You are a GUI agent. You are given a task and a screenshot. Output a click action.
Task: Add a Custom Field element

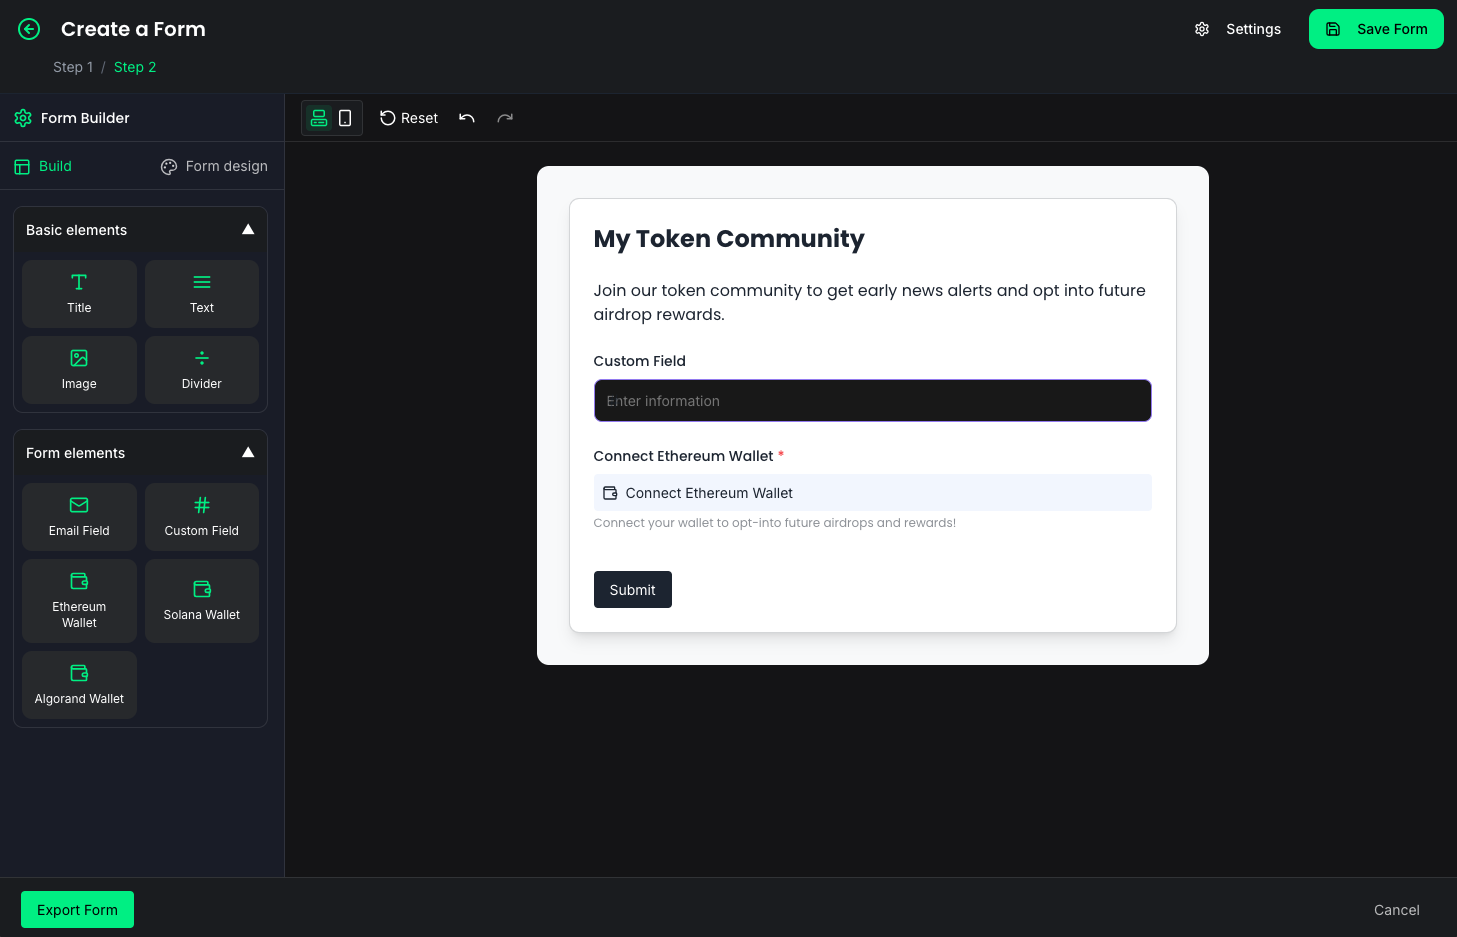coord(202,517)
